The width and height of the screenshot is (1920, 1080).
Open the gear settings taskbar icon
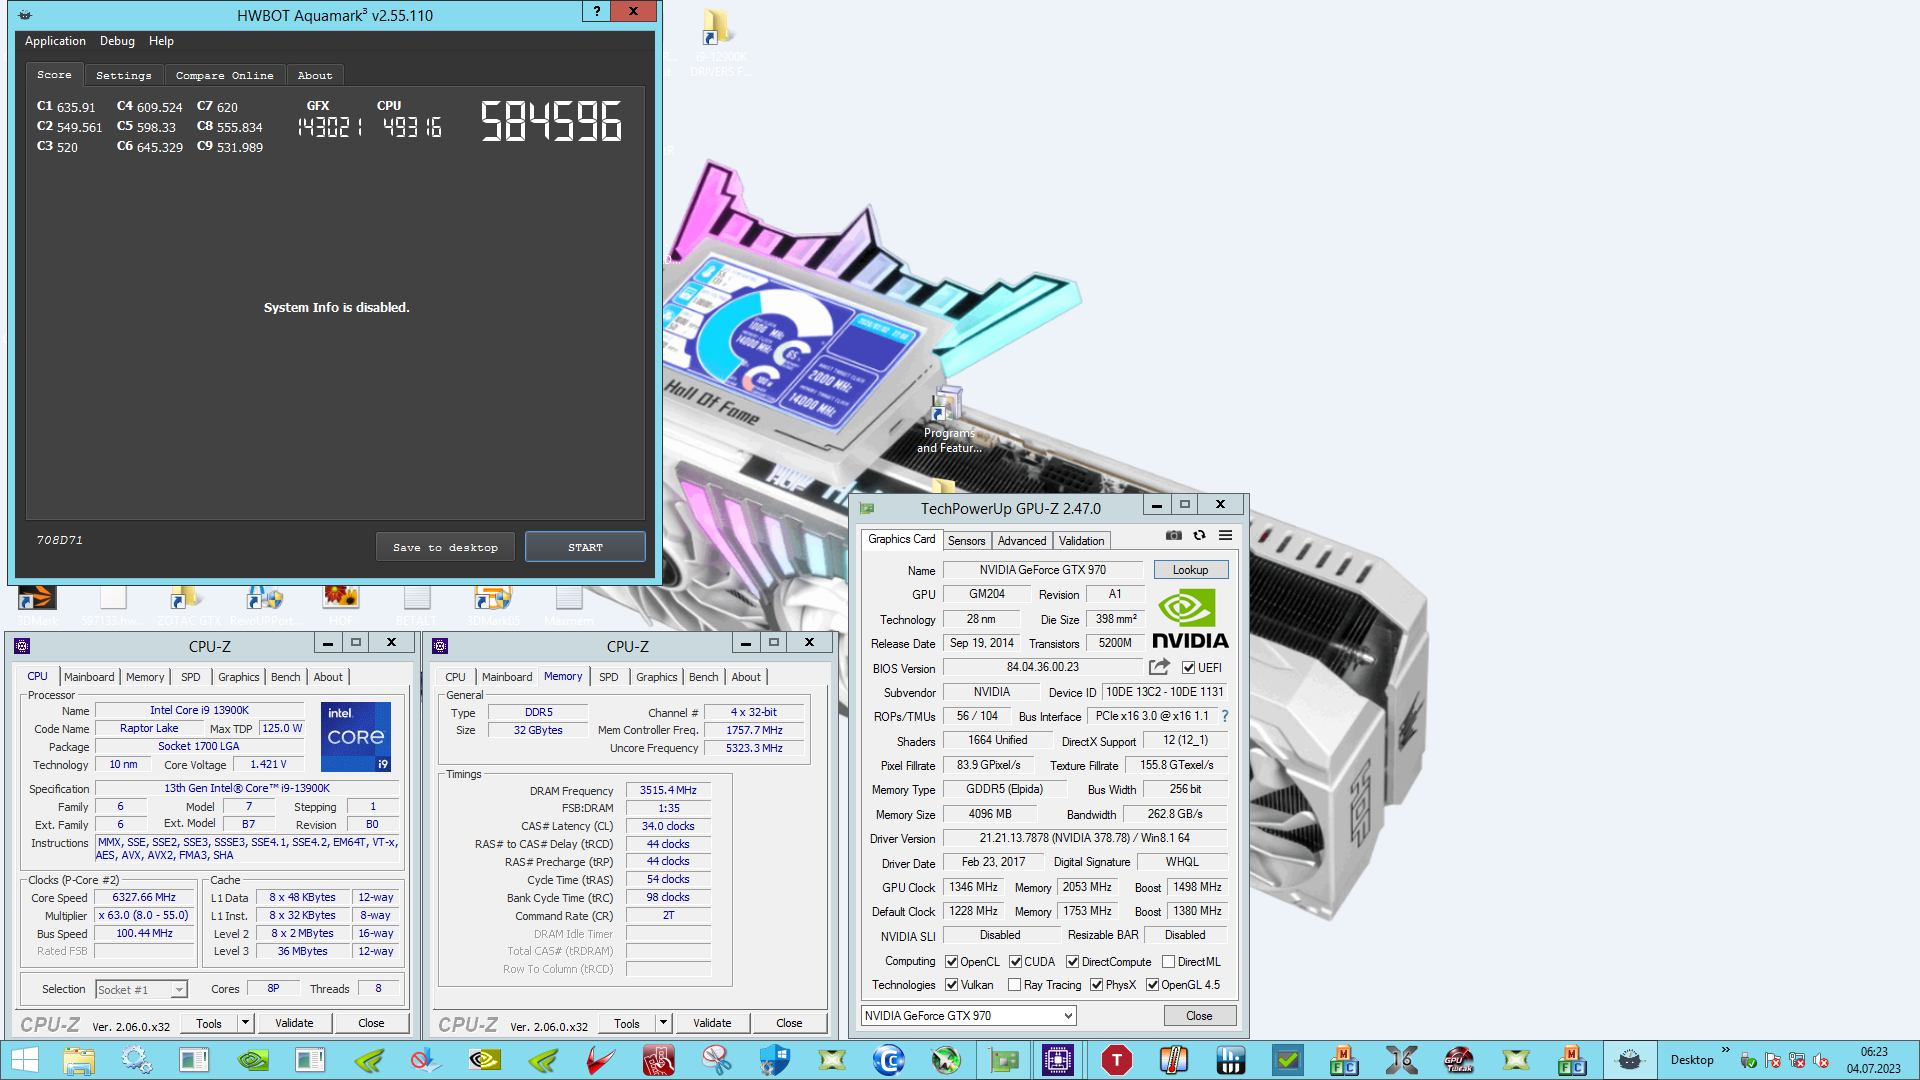click(137, 1060)
